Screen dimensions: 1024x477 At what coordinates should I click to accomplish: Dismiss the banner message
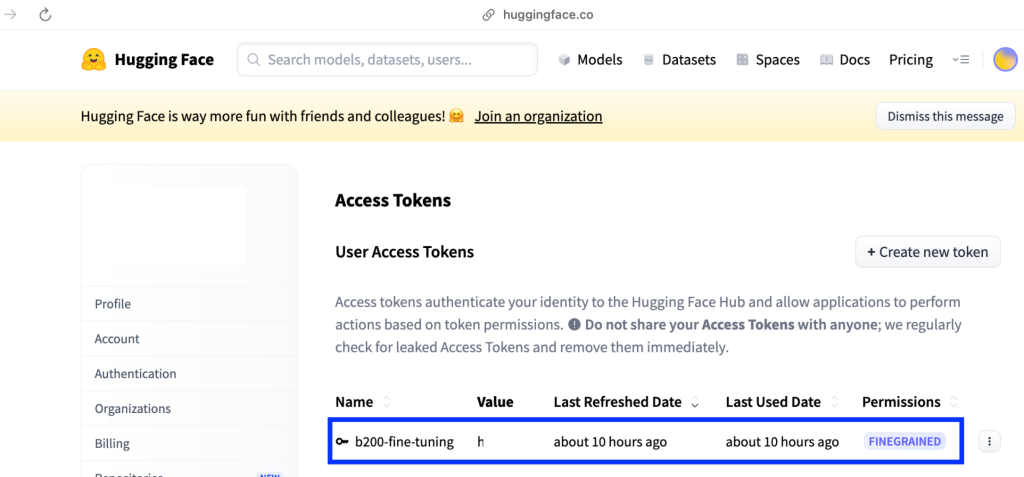[945, 116]
